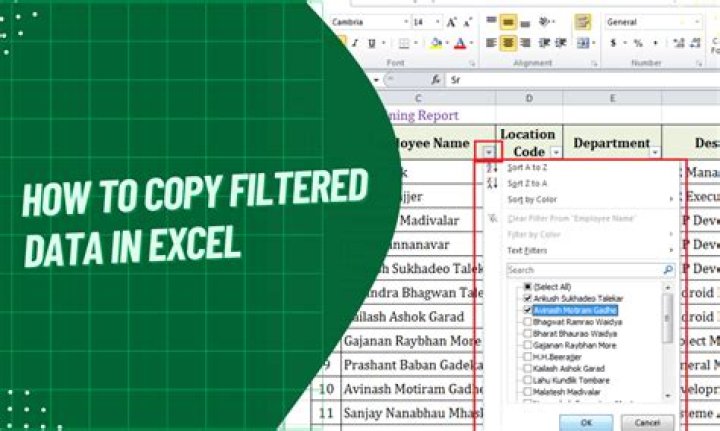The height and width of the screenshot is (431, 720).
Task: Expand the Name Box dropdown arrow
Action: (376, 80)
